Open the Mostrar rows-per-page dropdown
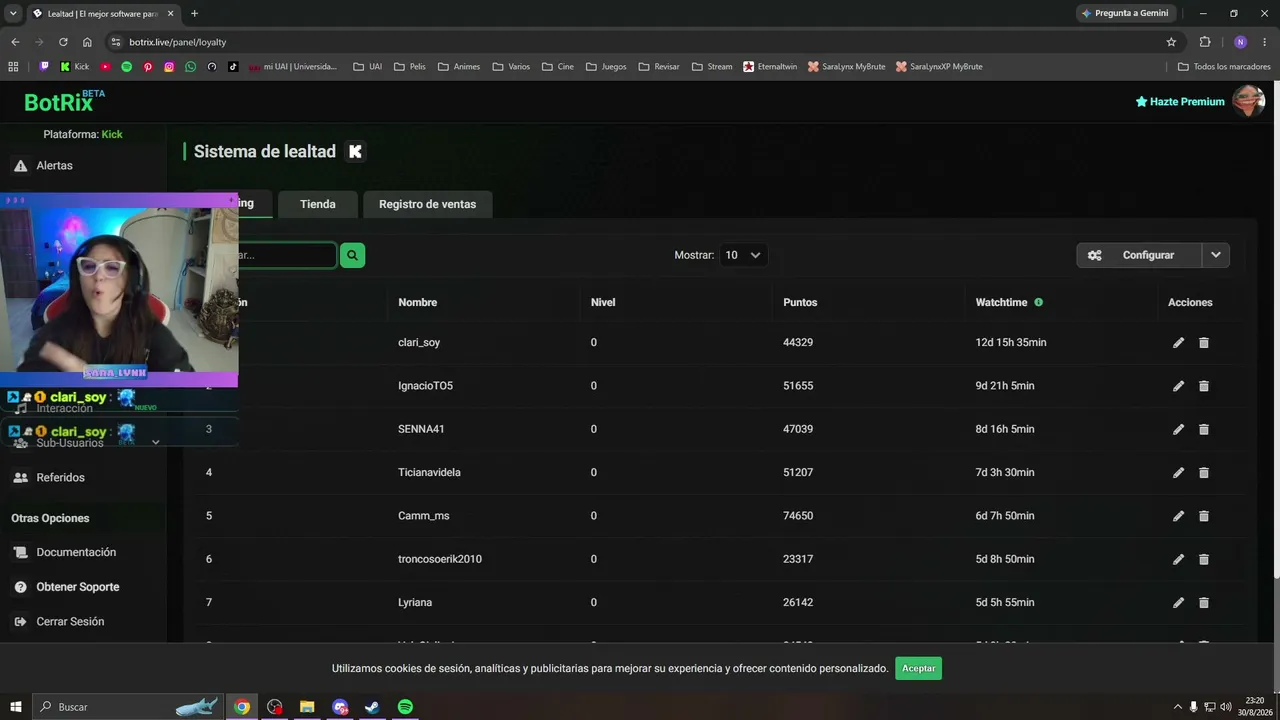The width and height of the screenshot is (1280, 720). point(743,255)
